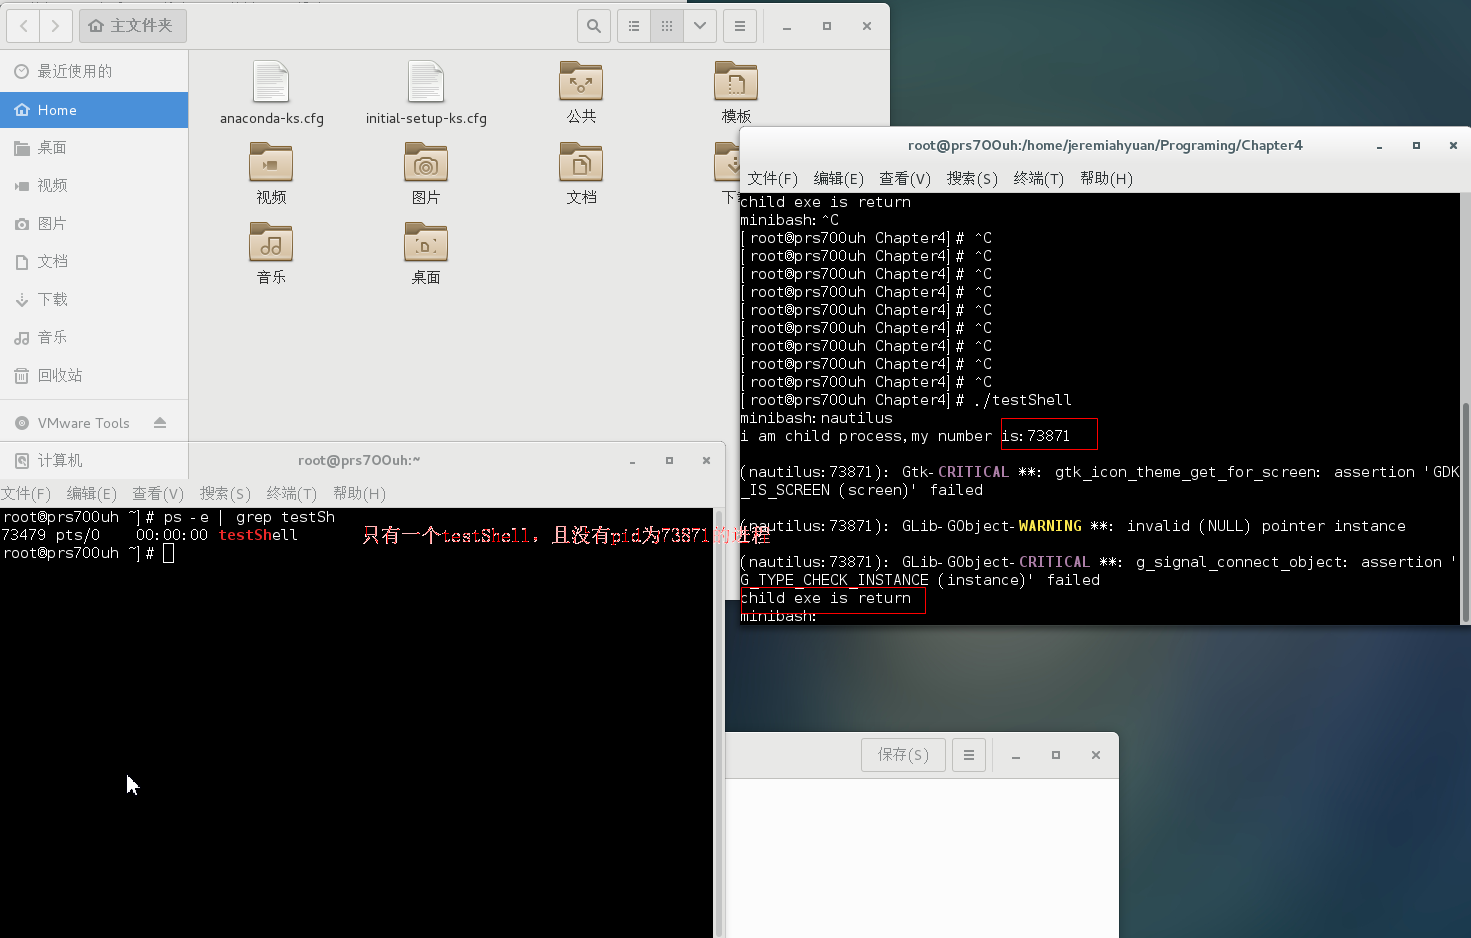Open the 帮助(H) menu in the Chapter4 terminal

point(1106,179)
